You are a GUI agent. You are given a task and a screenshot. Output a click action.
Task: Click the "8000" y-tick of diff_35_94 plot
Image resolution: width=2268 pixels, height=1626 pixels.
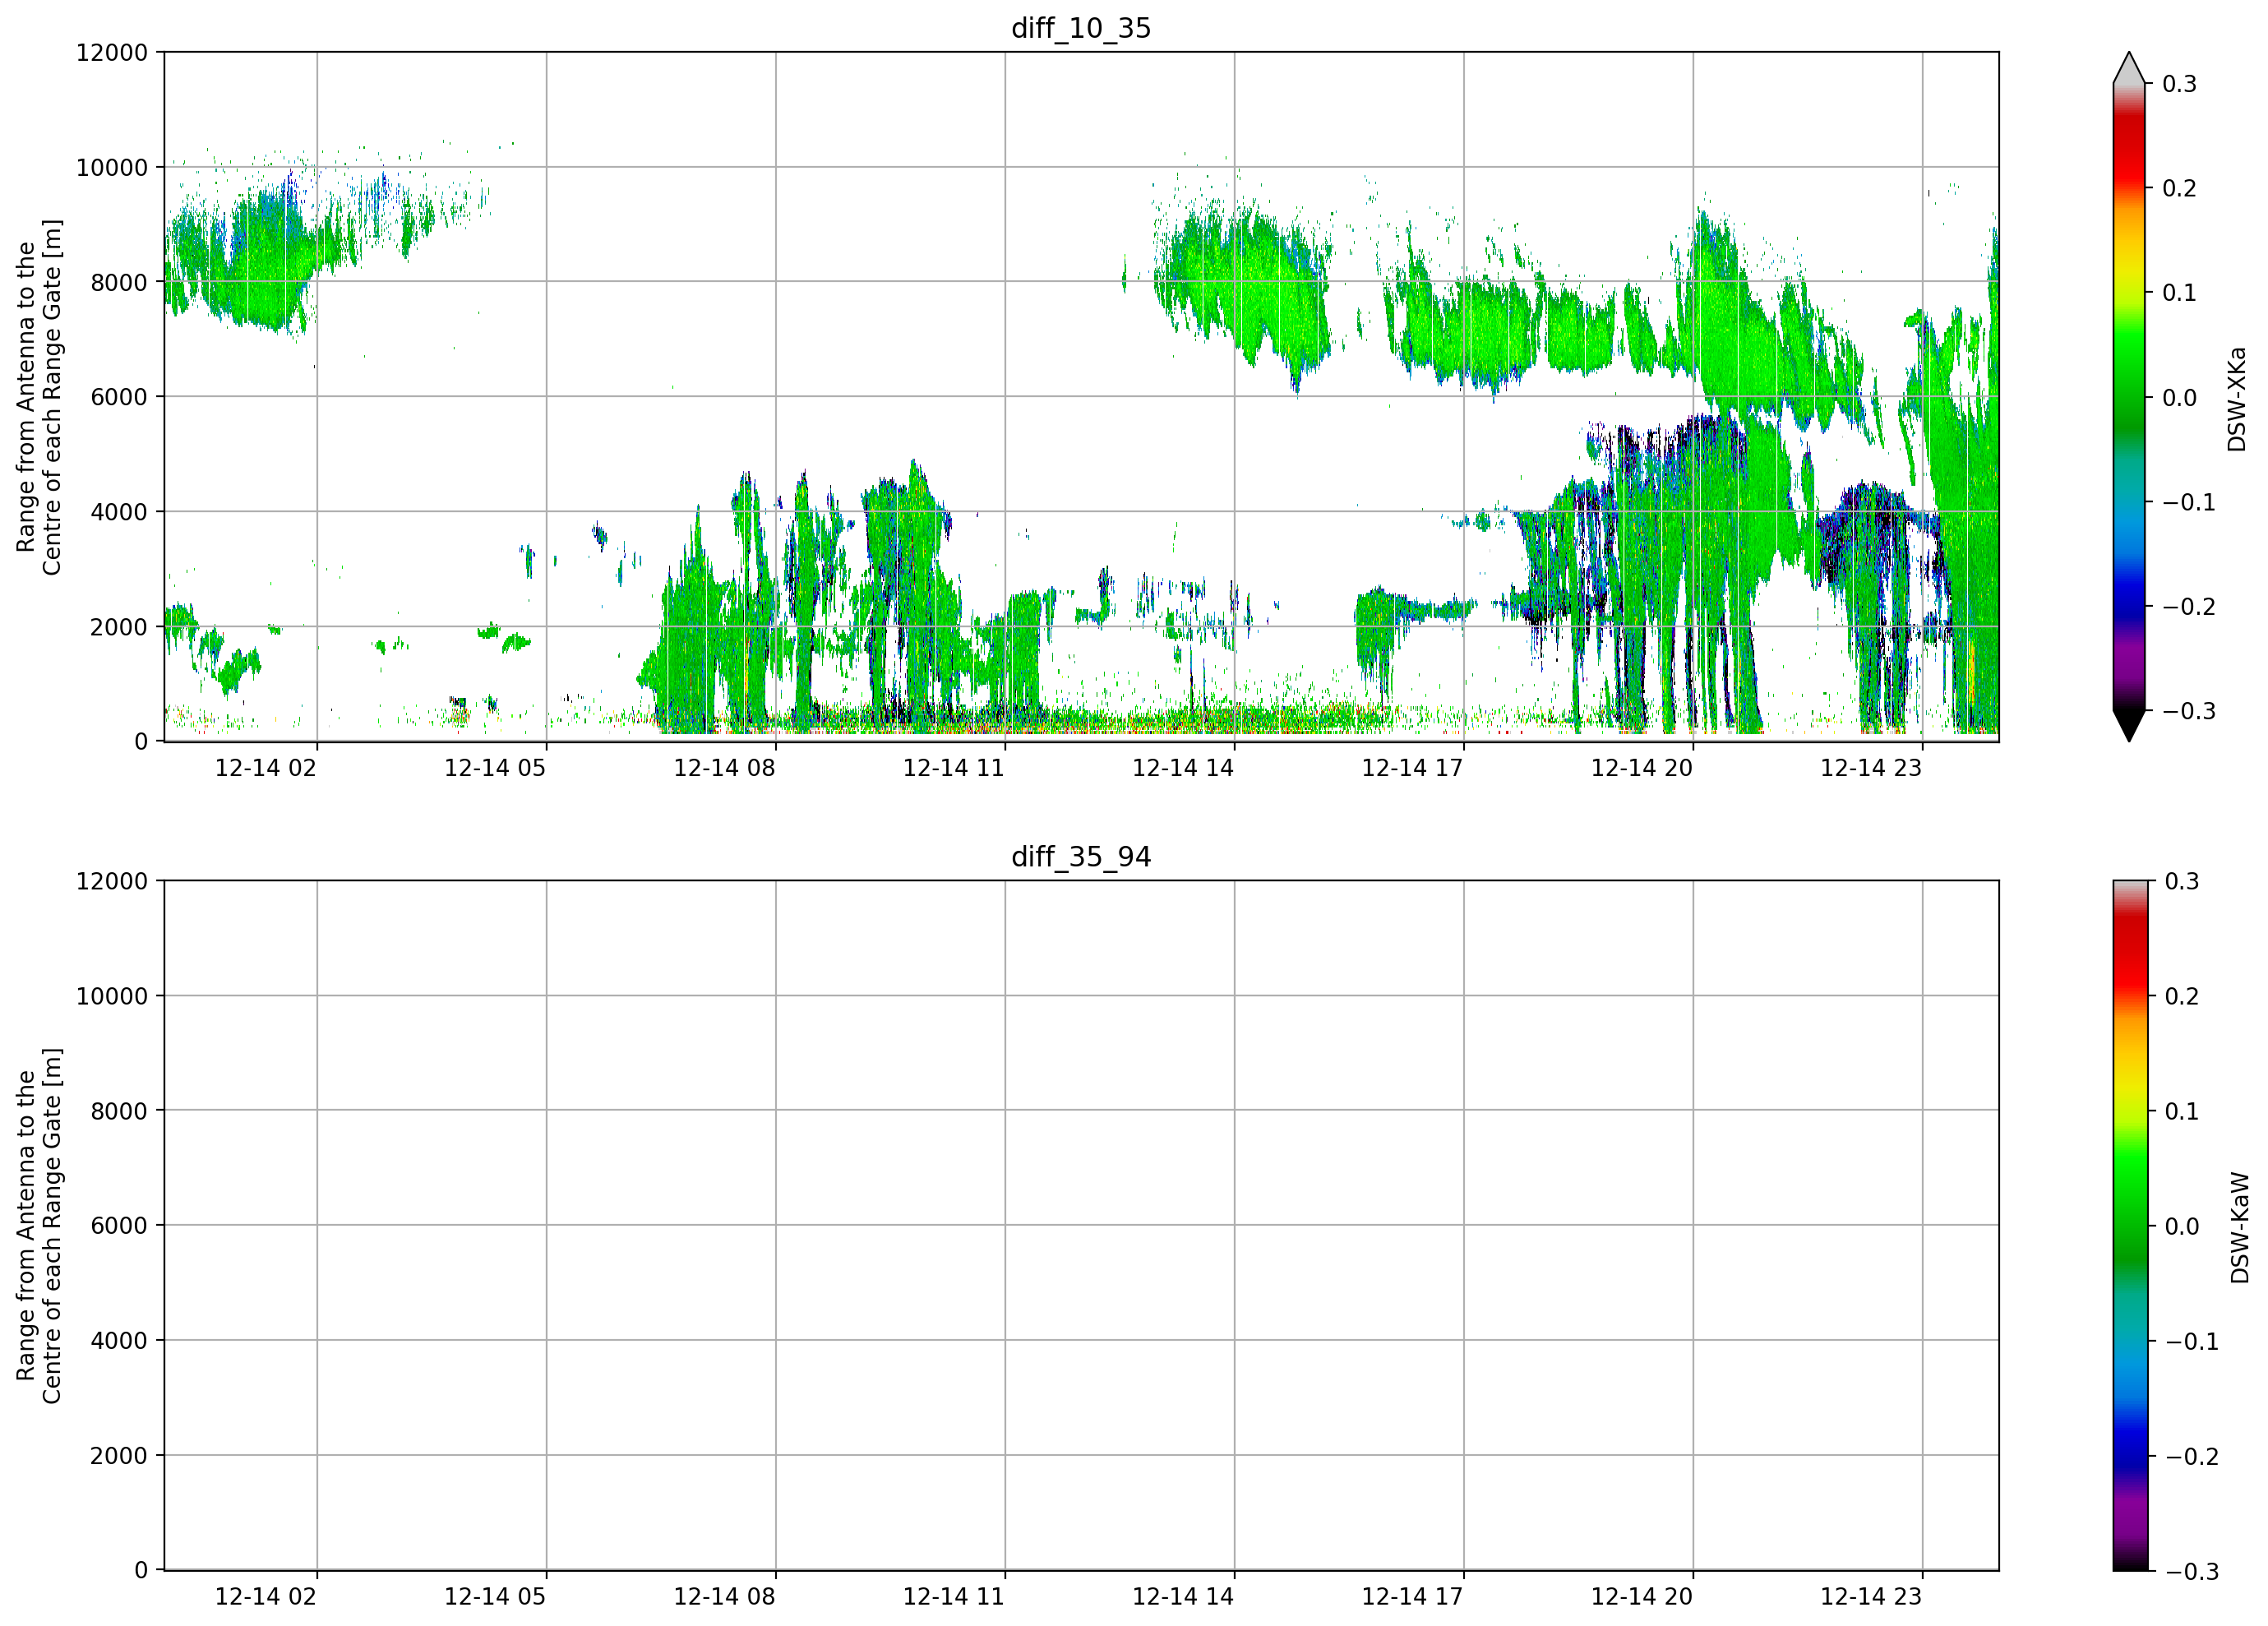[x=119, y=1111]
